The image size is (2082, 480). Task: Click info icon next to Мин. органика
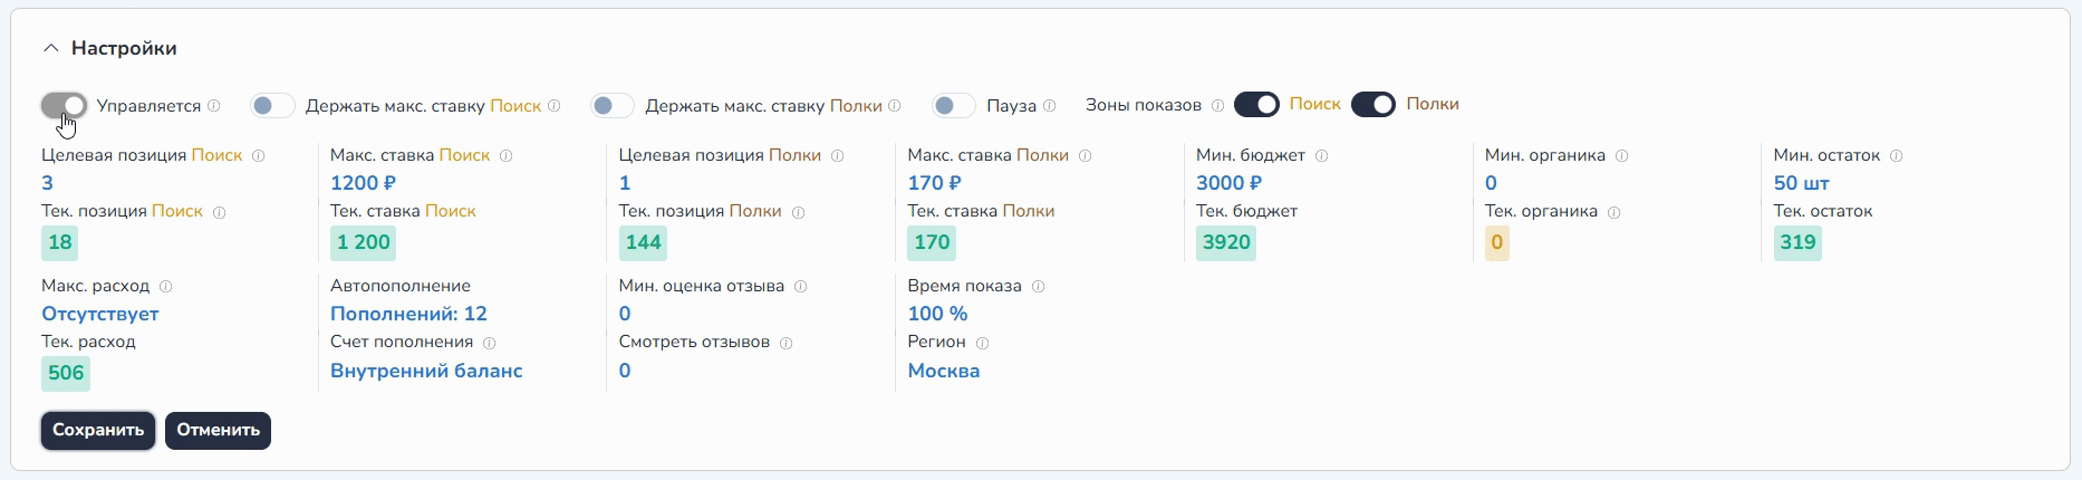click(1622, 156)
